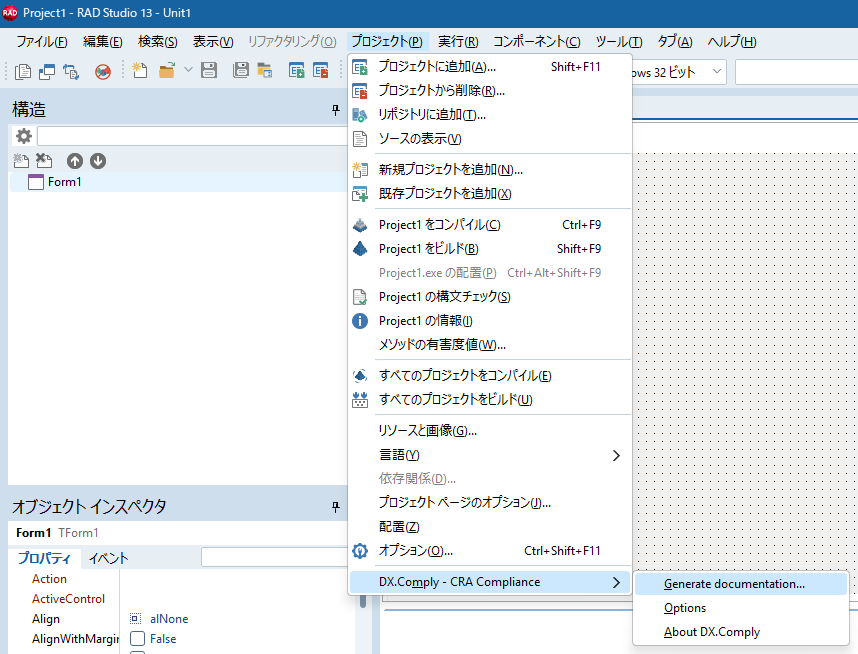The width and height of the screenshot is (858, 654).
Task: Choose Project1 の構文チェック(S)
Action: click(x=490, y=297)
